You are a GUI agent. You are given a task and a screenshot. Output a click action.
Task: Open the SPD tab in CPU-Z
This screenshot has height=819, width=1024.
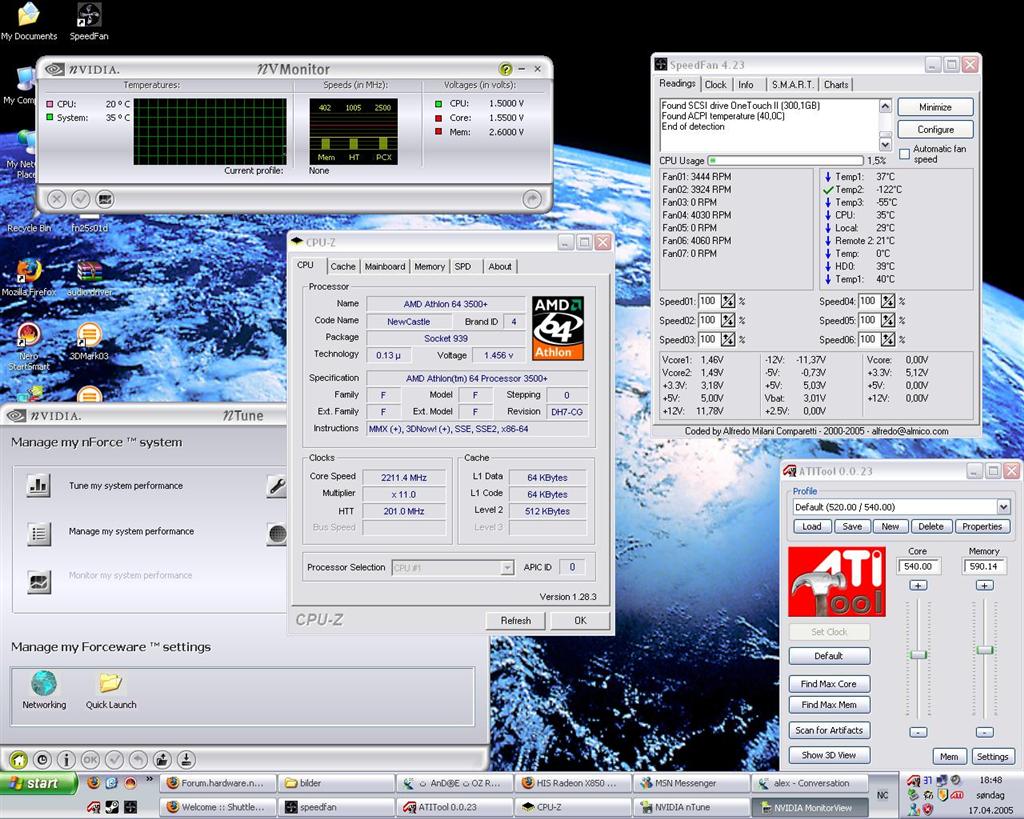click(462, 266)
